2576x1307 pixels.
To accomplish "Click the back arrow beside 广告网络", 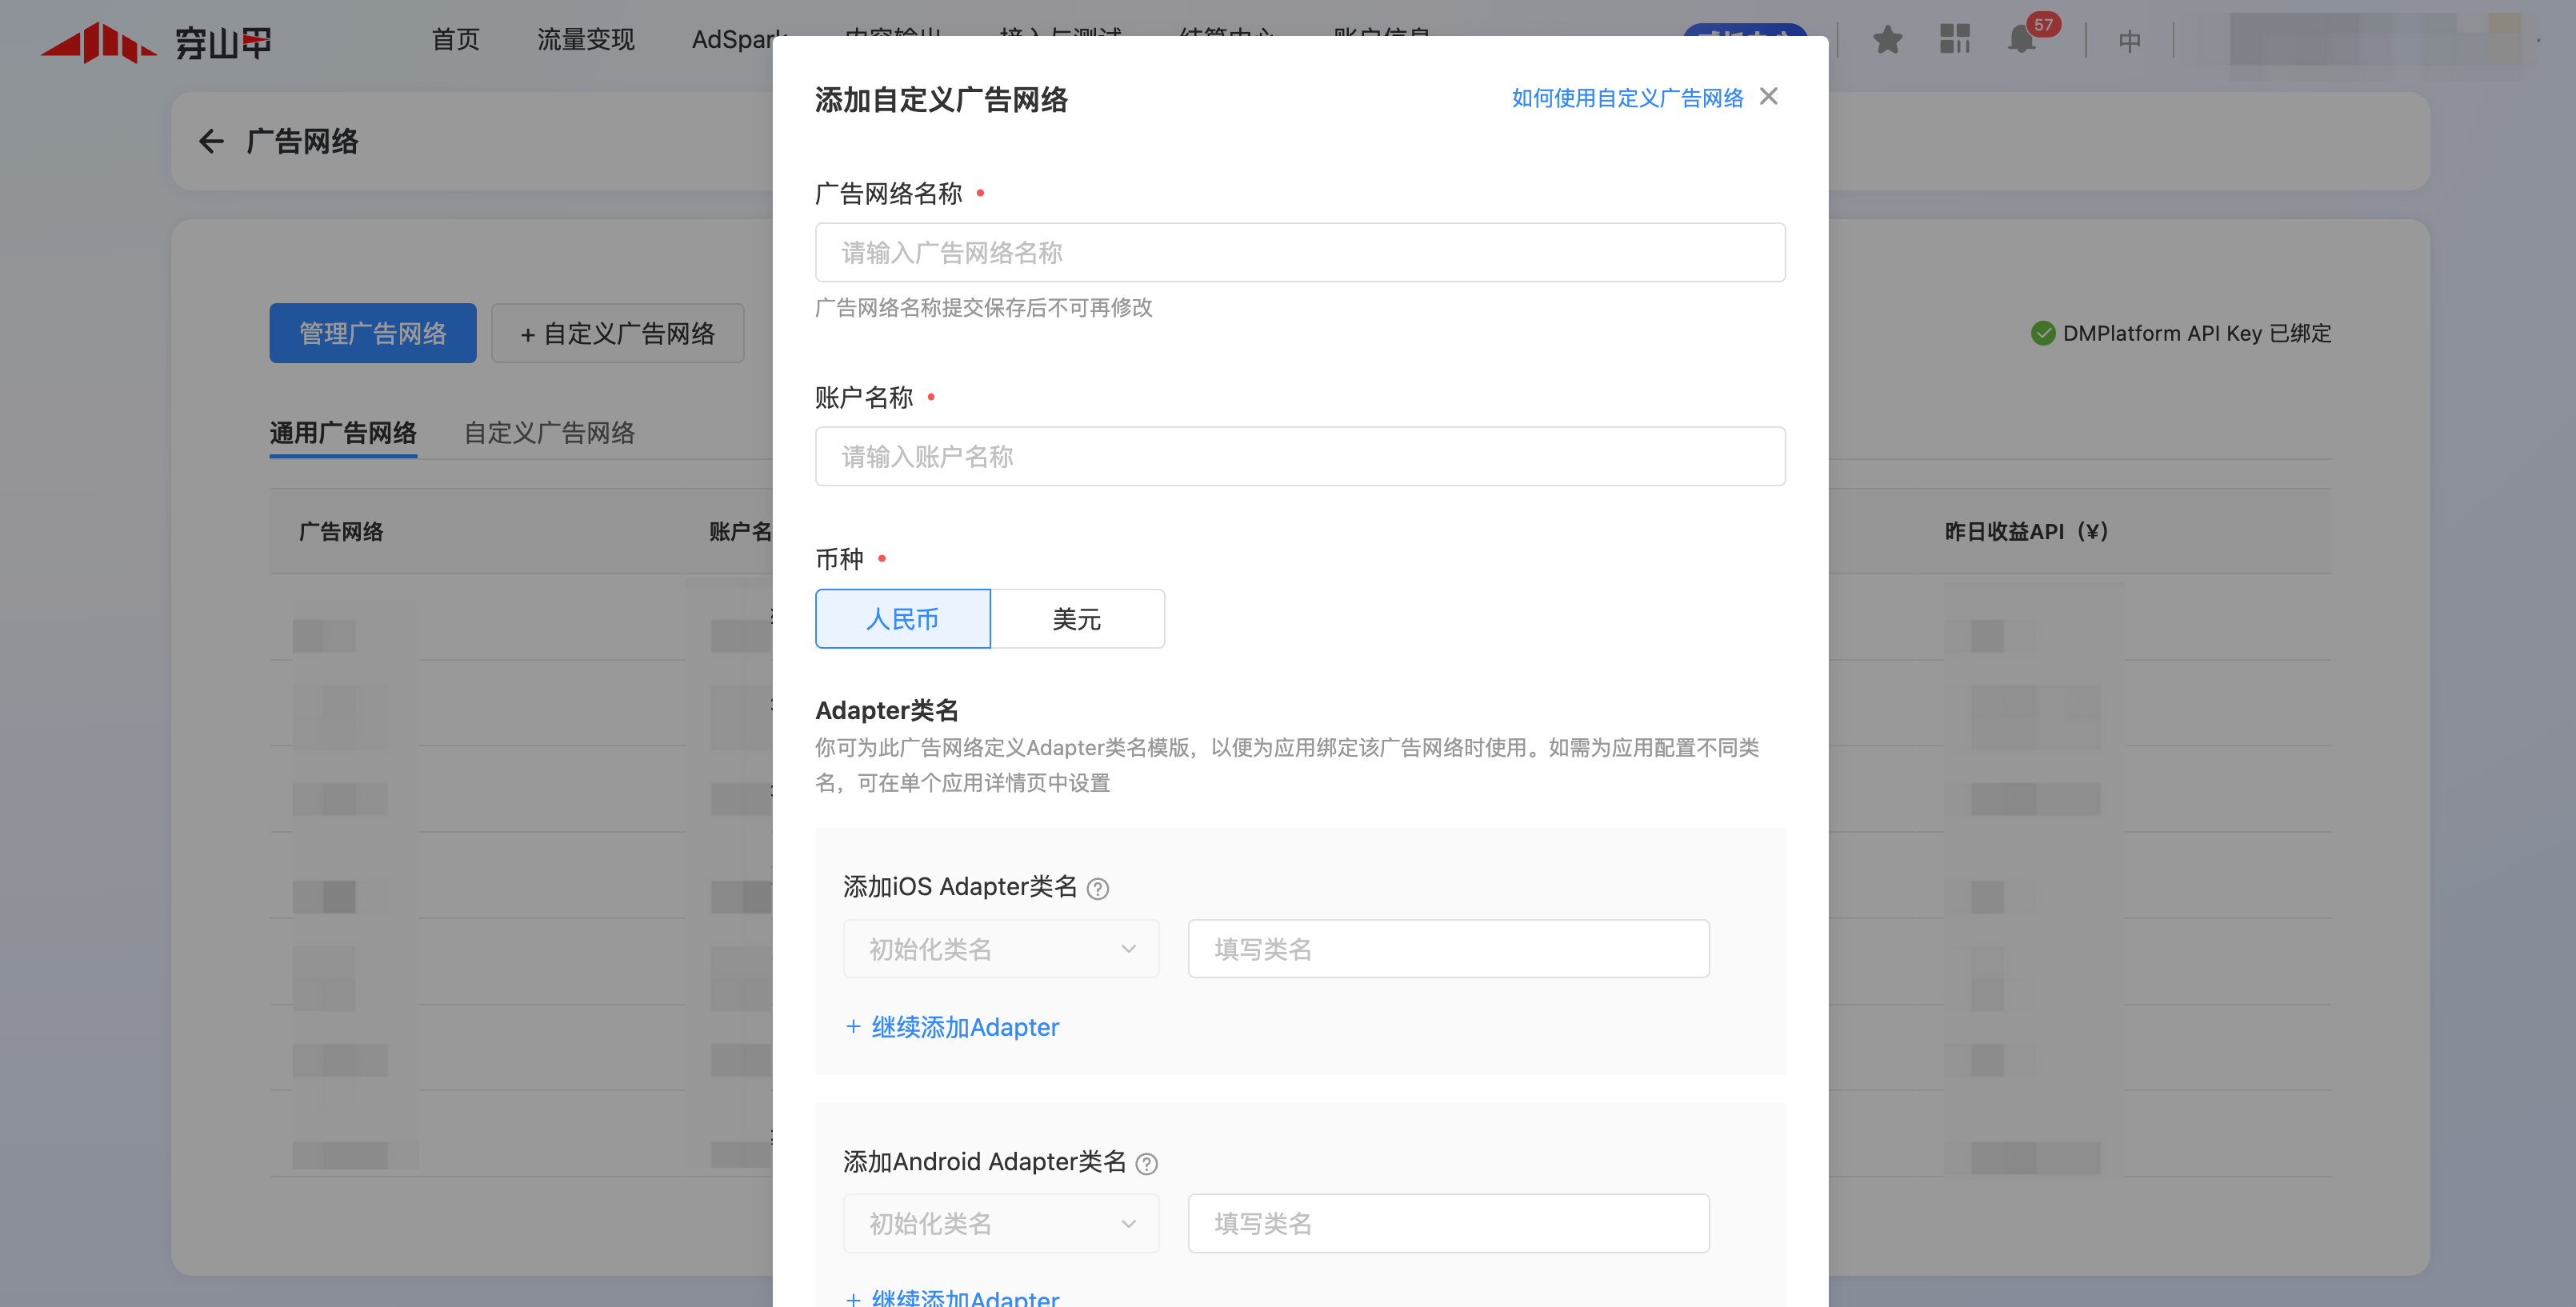I will tap(211, 142).
